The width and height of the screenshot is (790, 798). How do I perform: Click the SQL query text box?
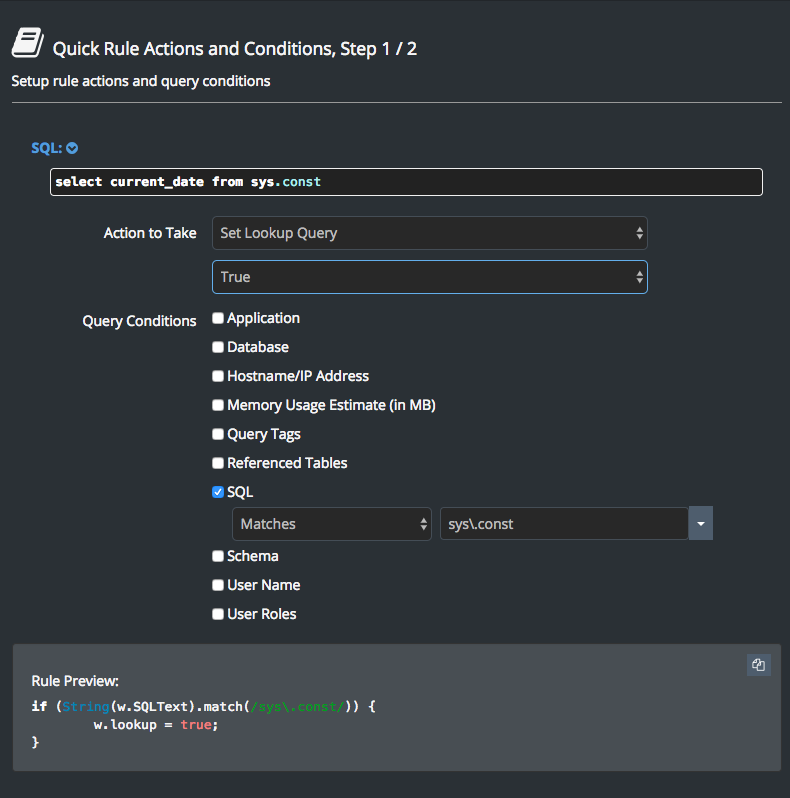coord(406,182)
